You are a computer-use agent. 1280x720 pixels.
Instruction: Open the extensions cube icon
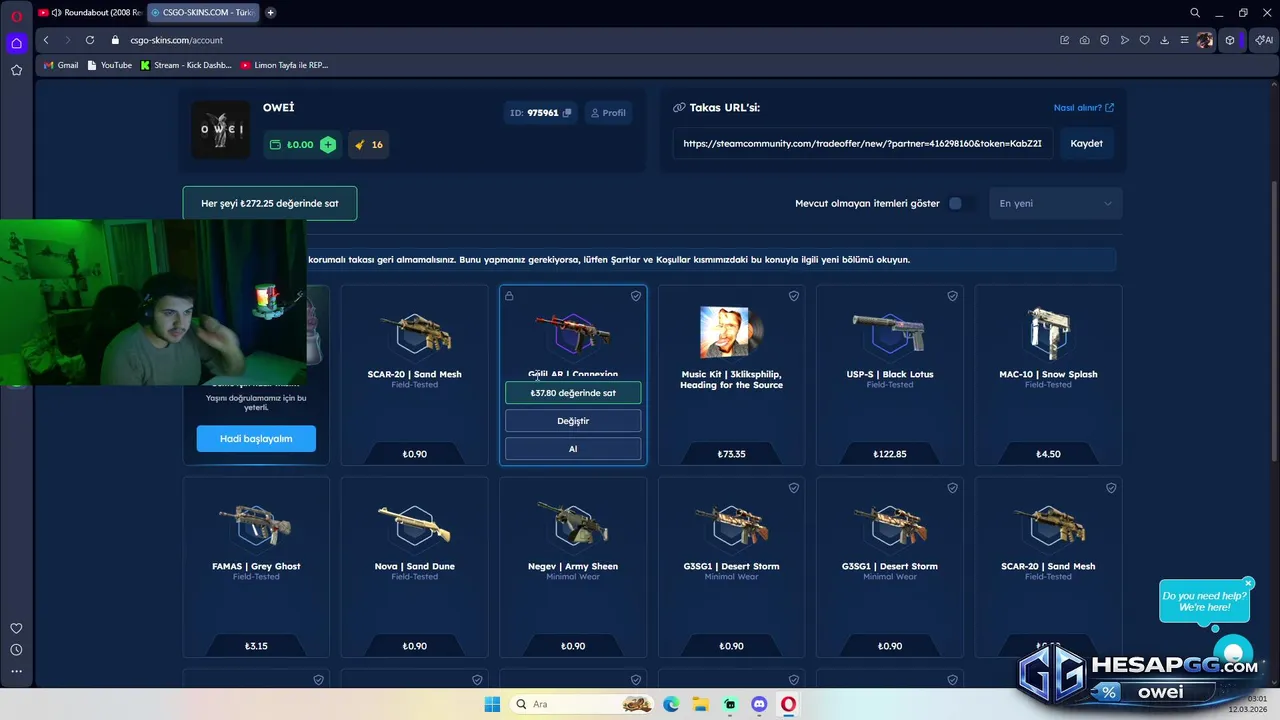point(1230,40)
